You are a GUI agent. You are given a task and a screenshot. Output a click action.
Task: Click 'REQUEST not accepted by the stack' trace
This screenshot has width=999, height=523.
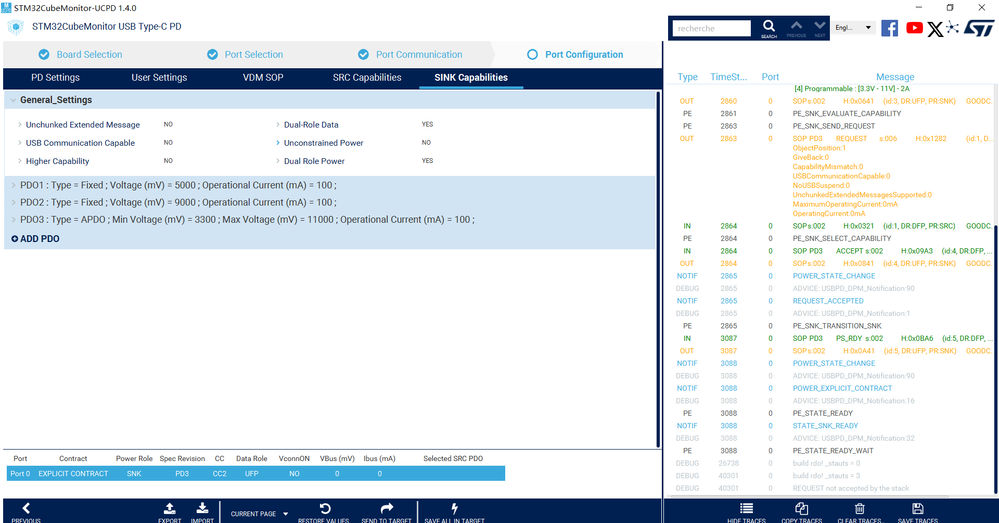(x=851, y=488)
